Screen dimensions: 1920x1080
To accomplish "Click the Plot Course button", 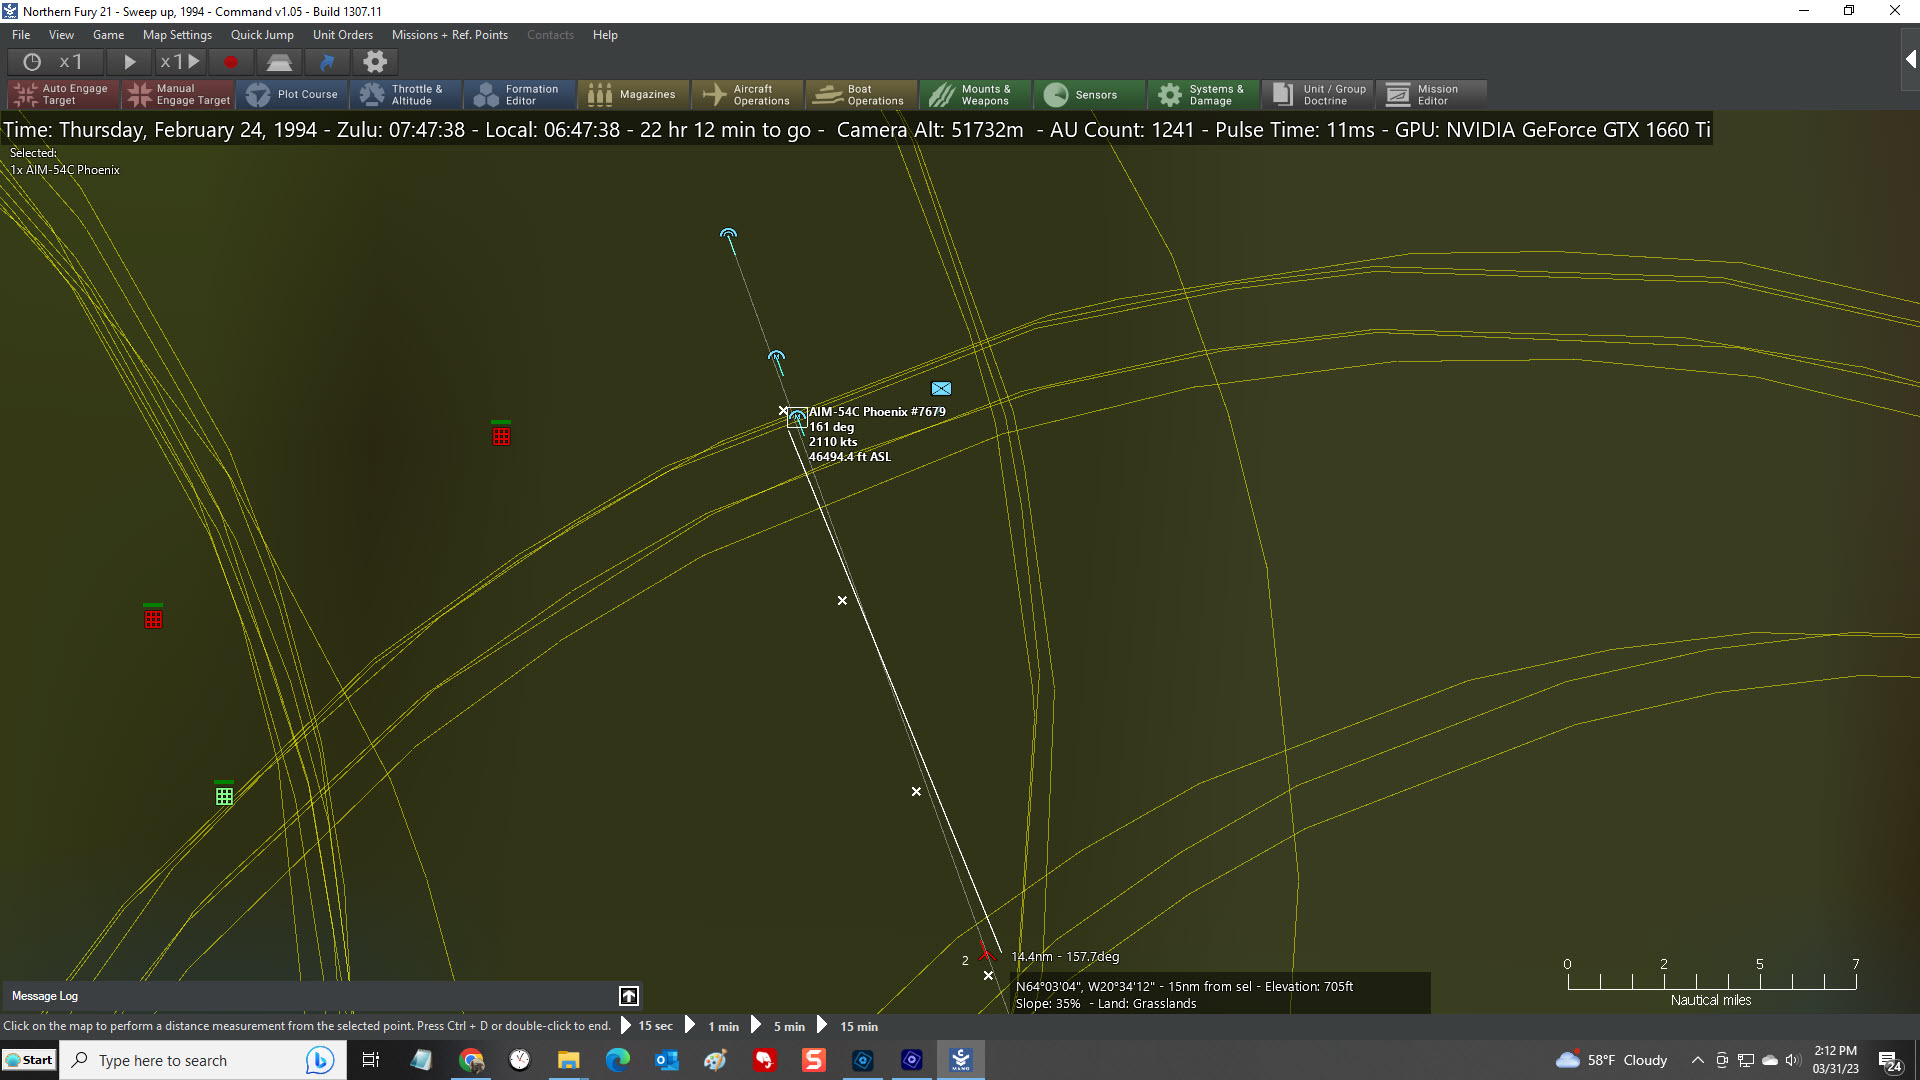I will 292,95.
